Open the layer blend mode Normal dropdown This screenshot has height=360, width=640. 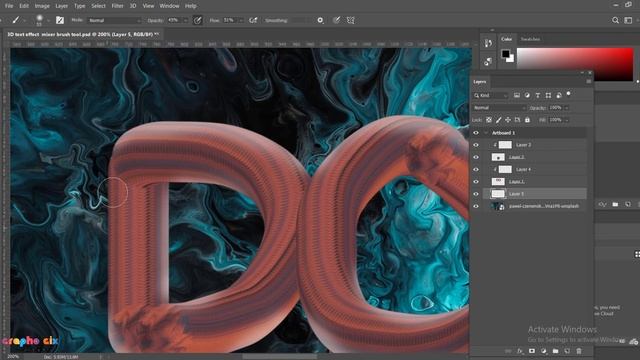pos(500,107)
